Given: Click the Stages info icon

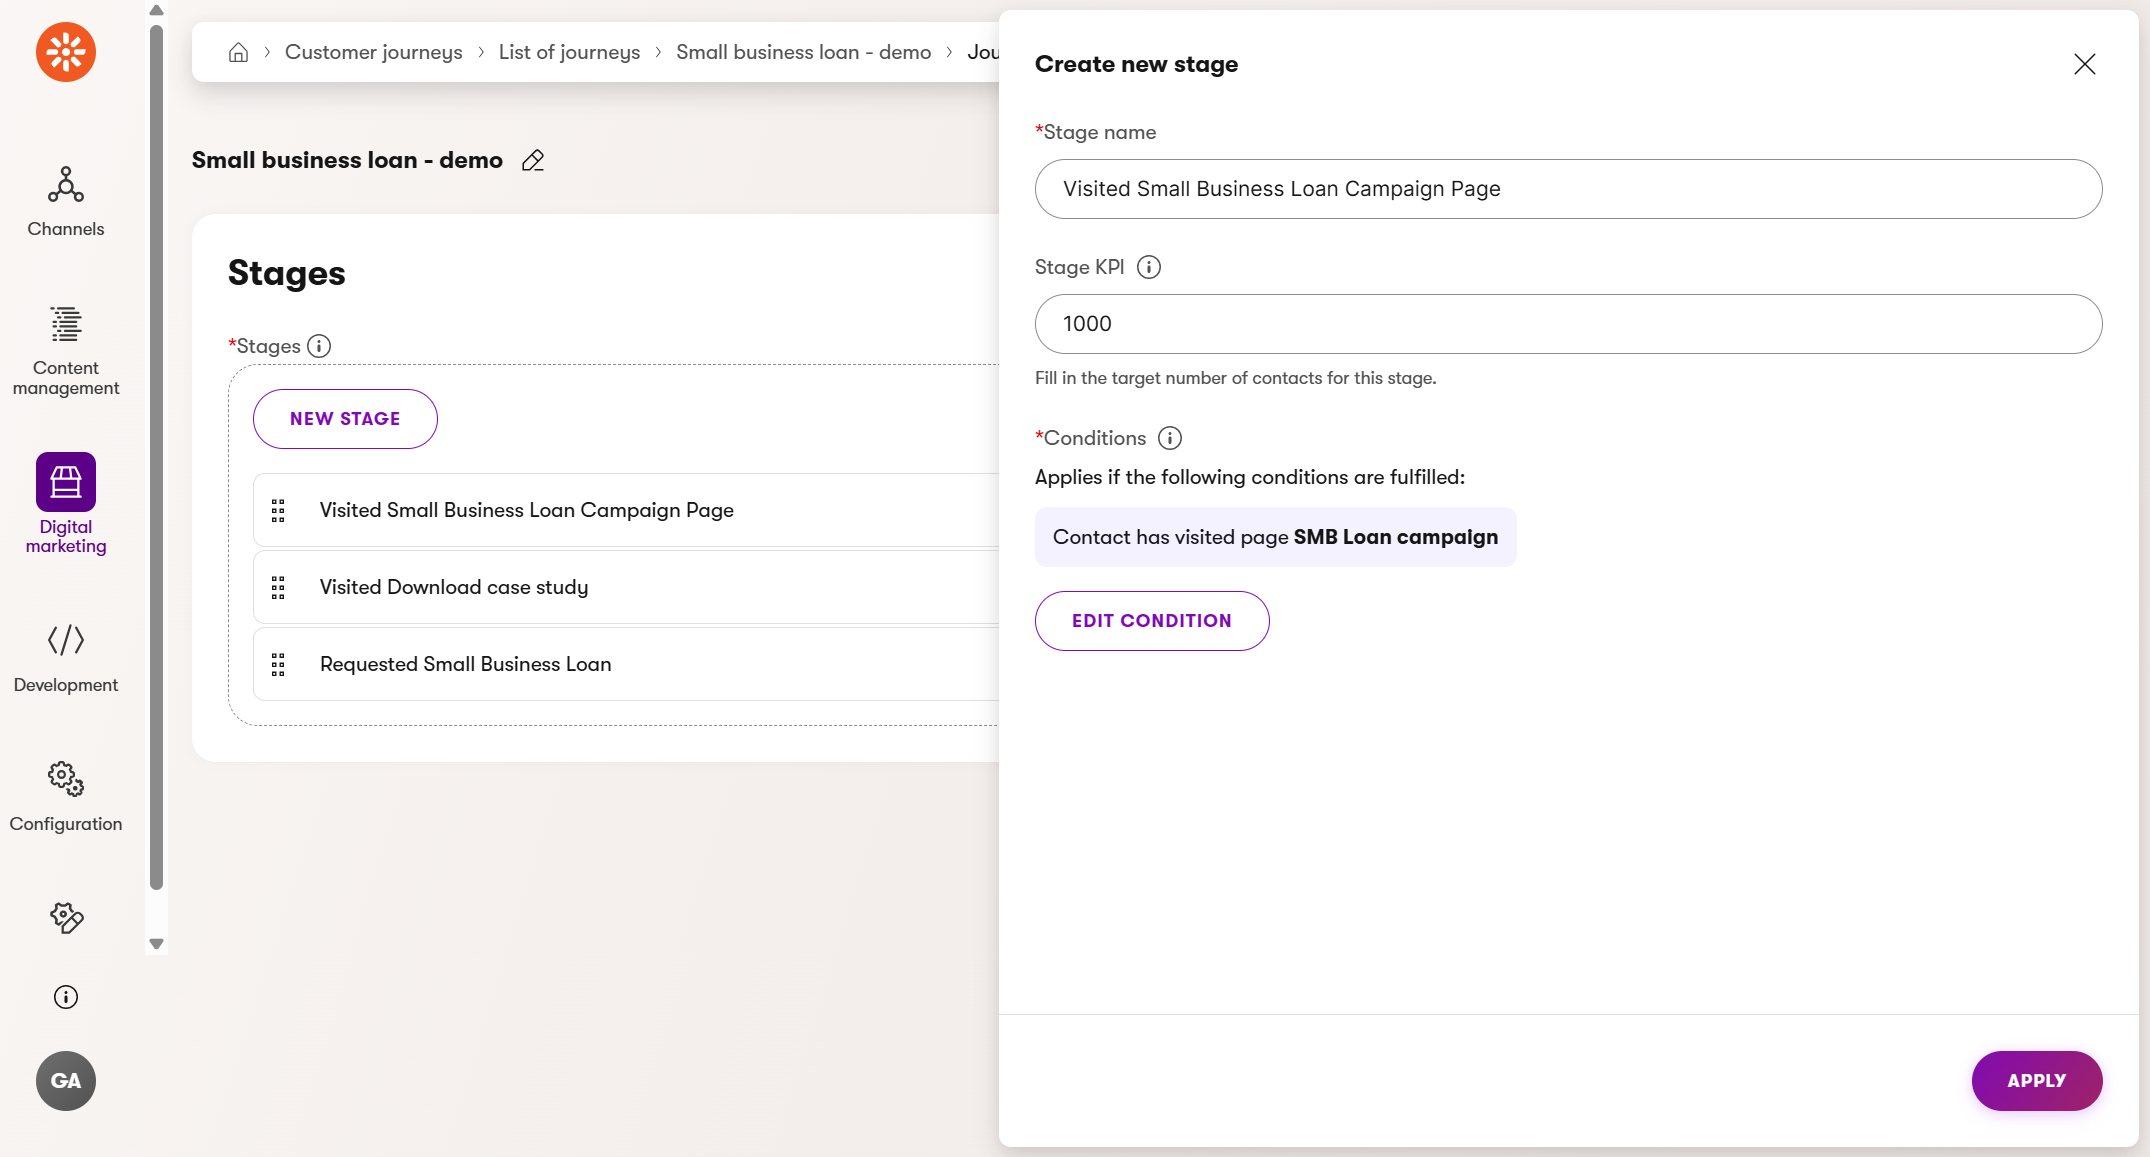Looking at the screenshot, I should tap(319, 346).
